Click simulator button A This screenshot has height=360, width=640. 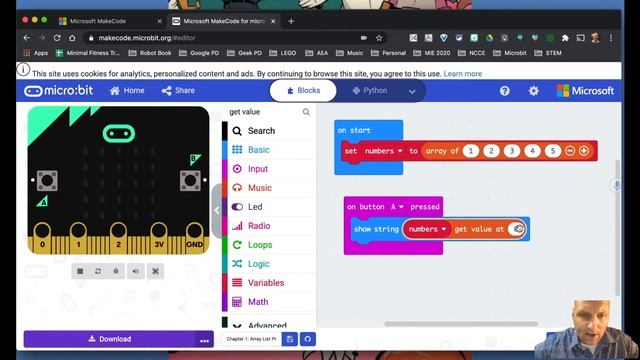[x=47, y=181]
